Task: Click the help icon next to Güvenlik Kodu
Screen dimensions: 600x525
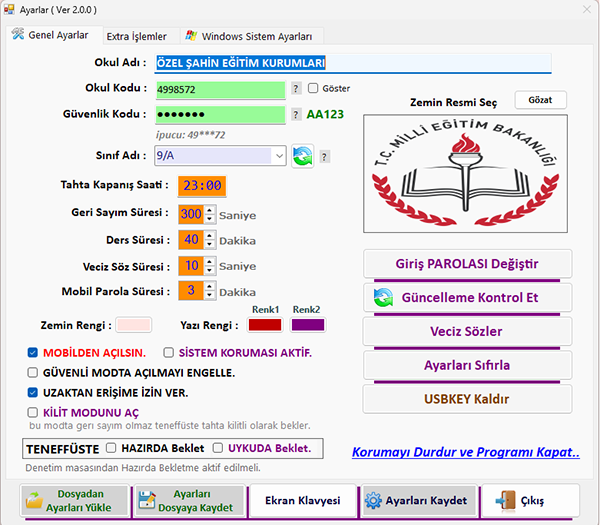Action: point(296,114)
